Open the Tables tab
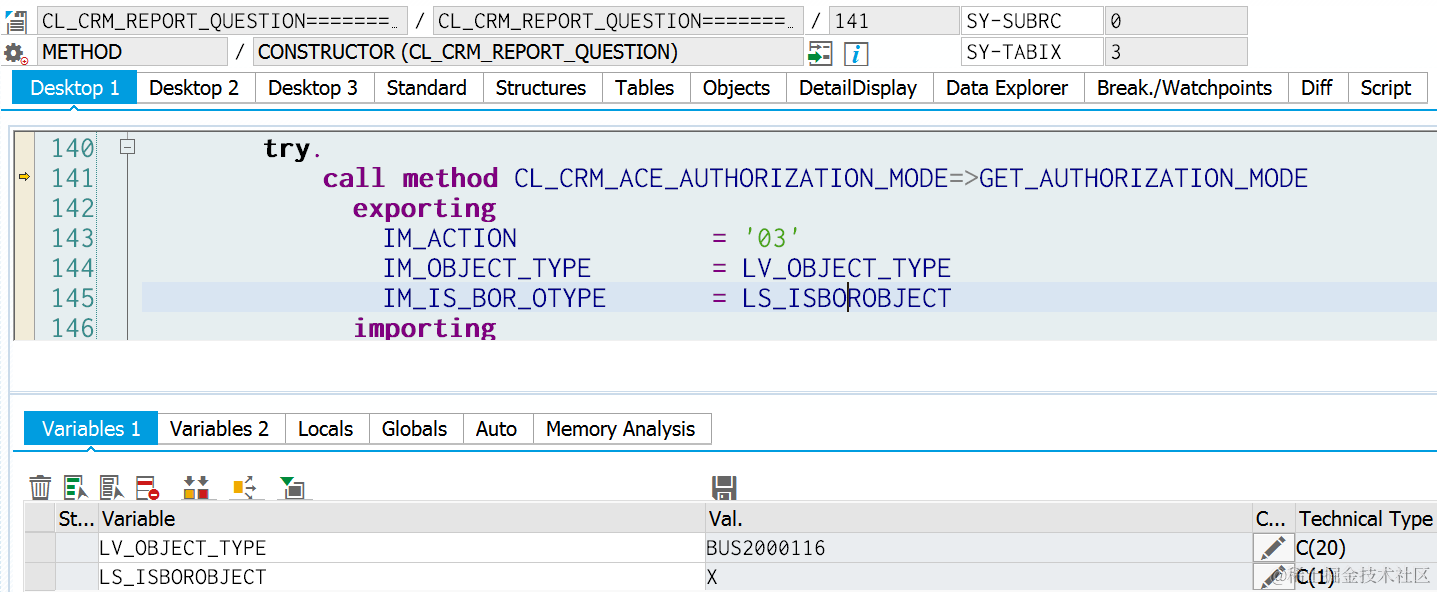The height and width of the screenshot is (592, 1437). coord(645,88)
